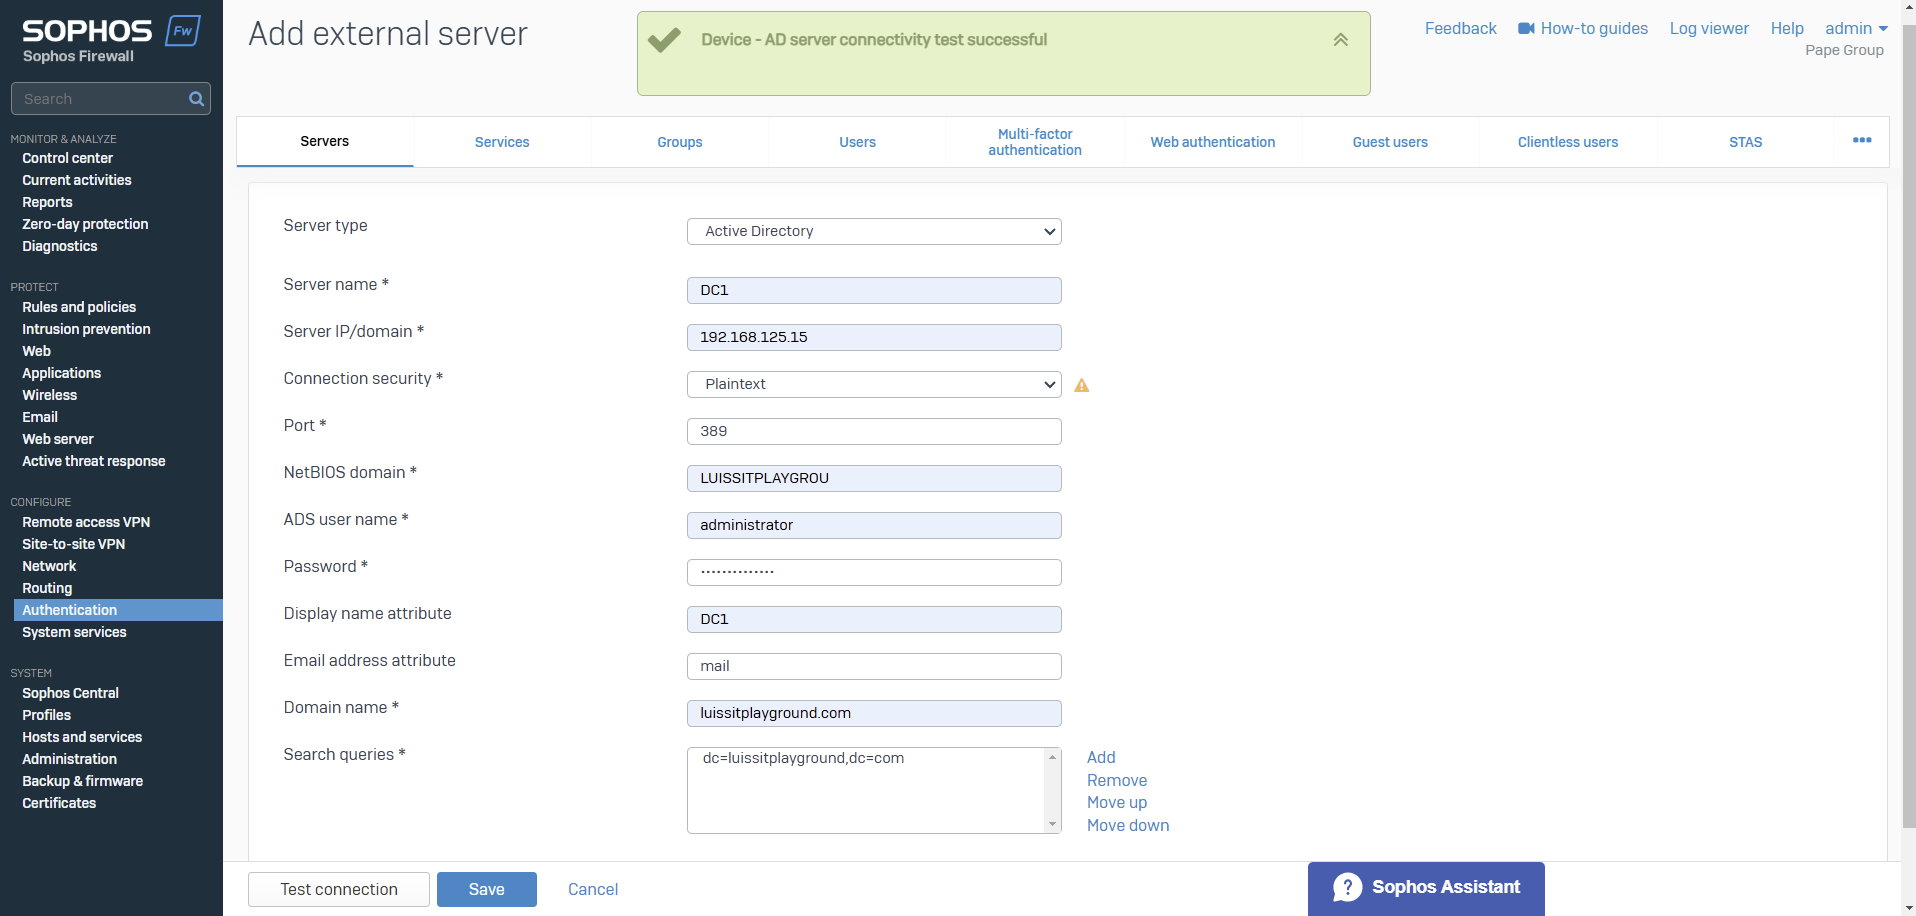Open Backup & firmware
The image size is (1916, 916).
[82, 781]
